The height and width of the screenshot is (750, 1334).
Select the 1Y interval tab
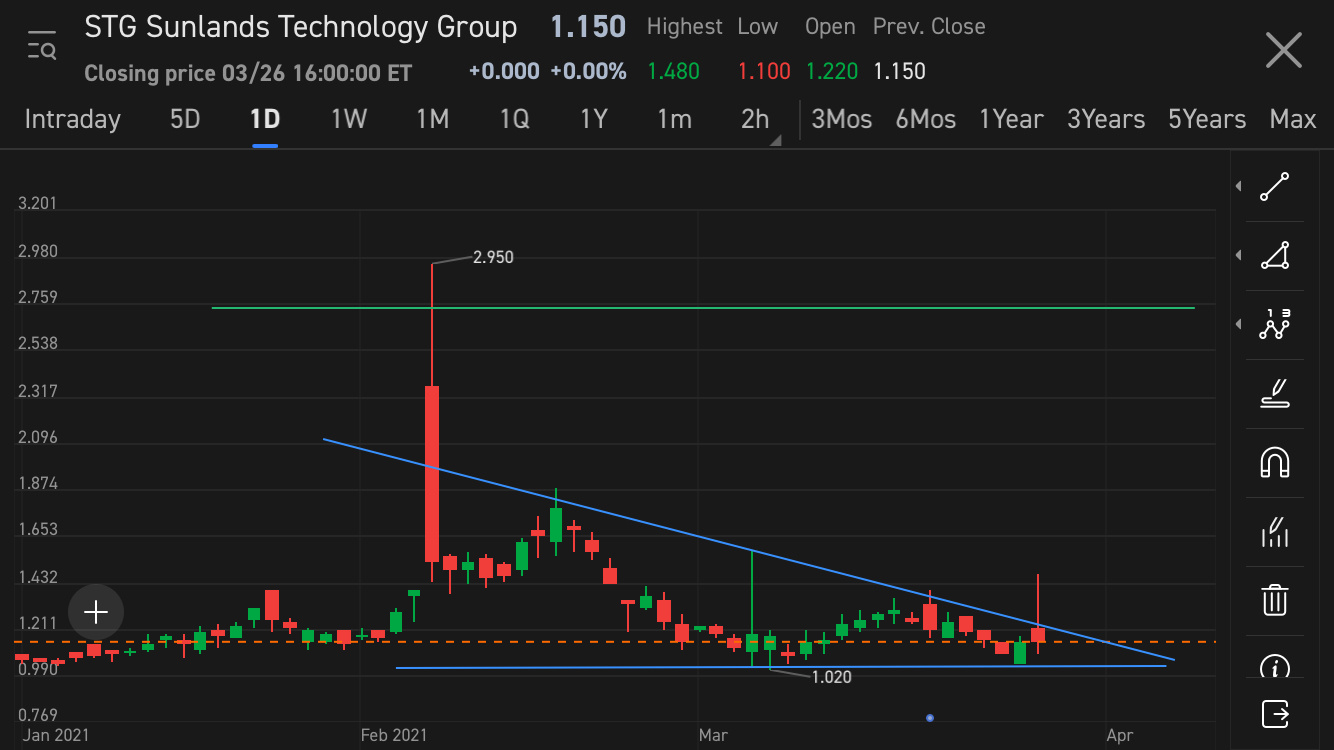tap(594, 119)
